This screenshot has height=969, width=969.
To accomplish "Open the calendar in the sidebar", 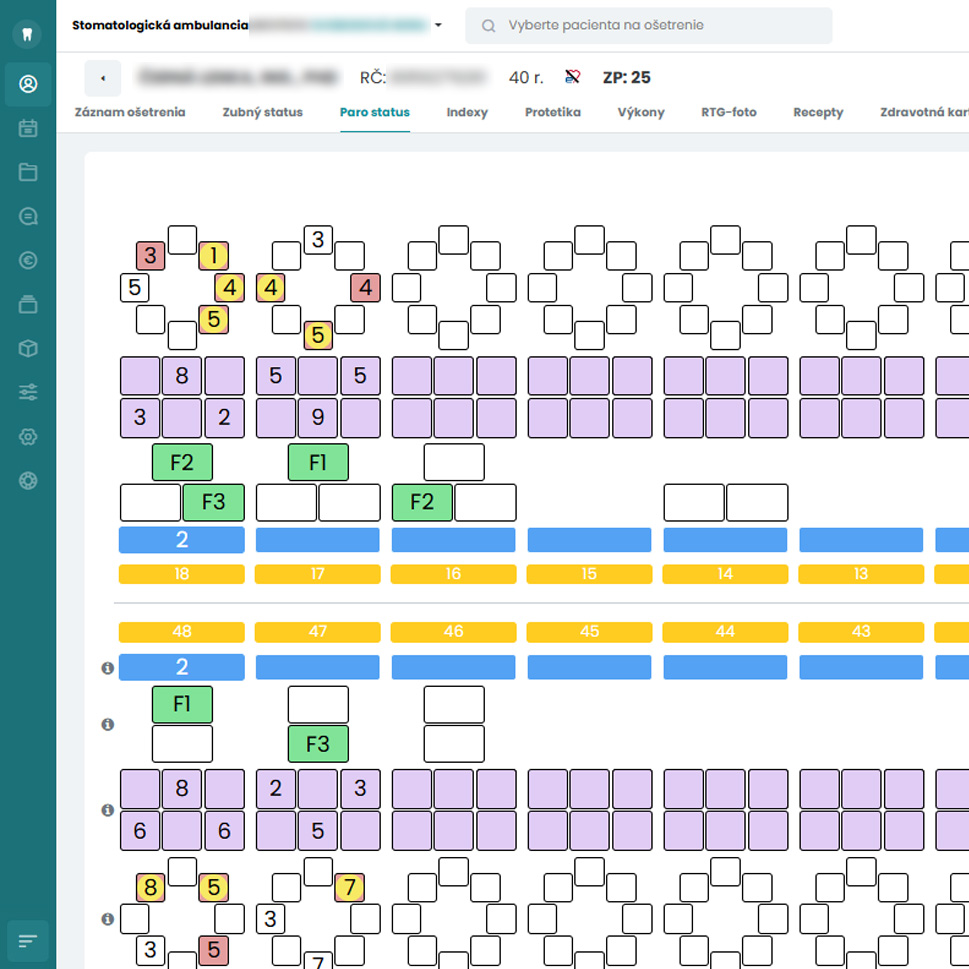I will click(28, 128).
